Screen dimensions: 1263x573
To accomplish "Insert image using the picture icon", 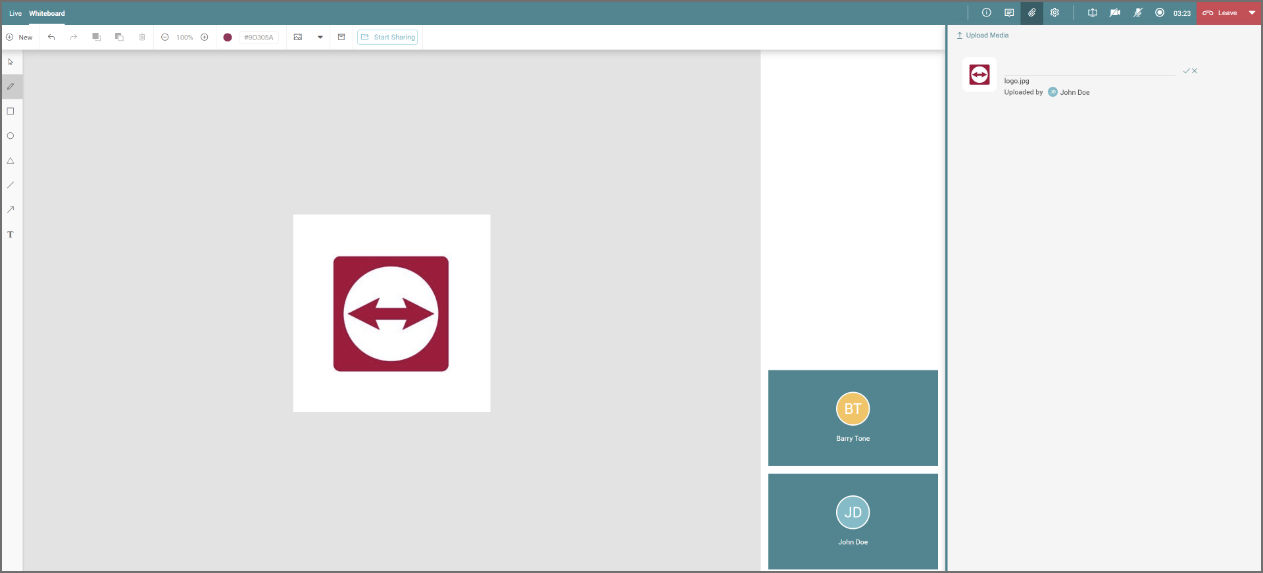I will tap(298, 37).
